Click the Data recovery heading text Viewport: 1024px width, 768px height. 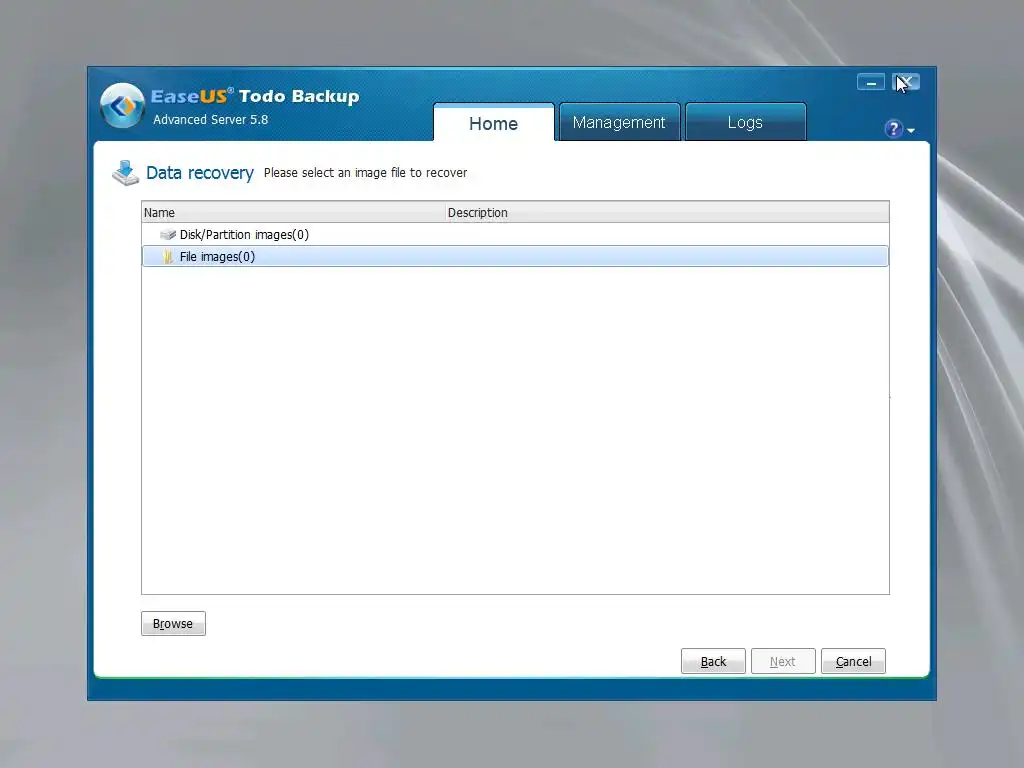pos(200,173)
